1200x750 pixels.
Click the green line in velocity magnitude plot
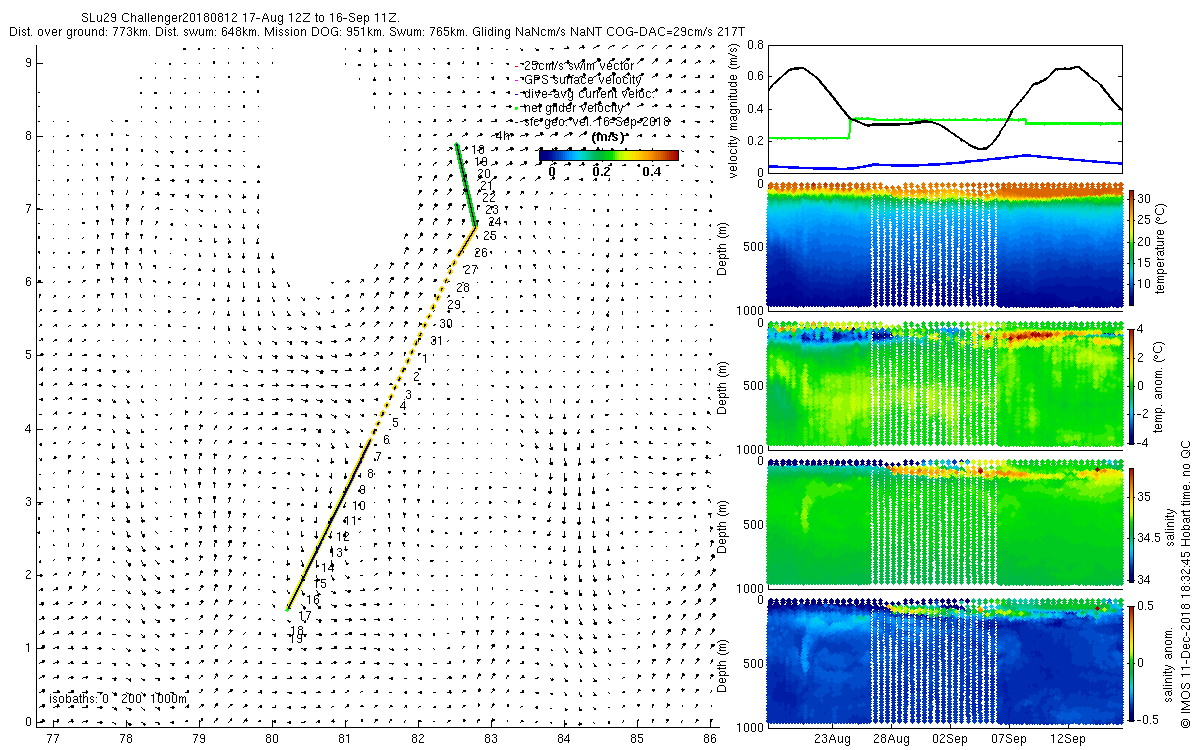point(940,120)
